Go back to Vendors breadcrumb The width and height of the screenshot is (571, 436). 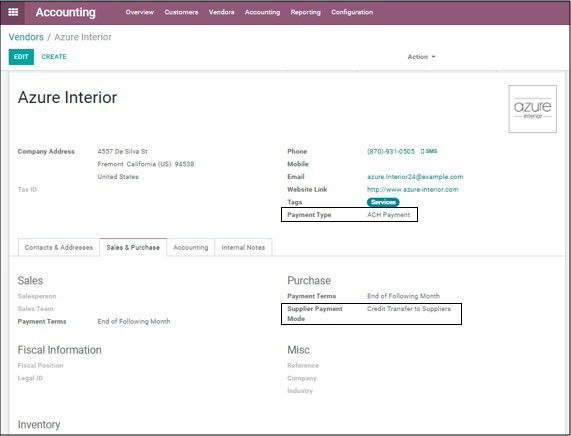pyautogui.click(x=26, y=37)
